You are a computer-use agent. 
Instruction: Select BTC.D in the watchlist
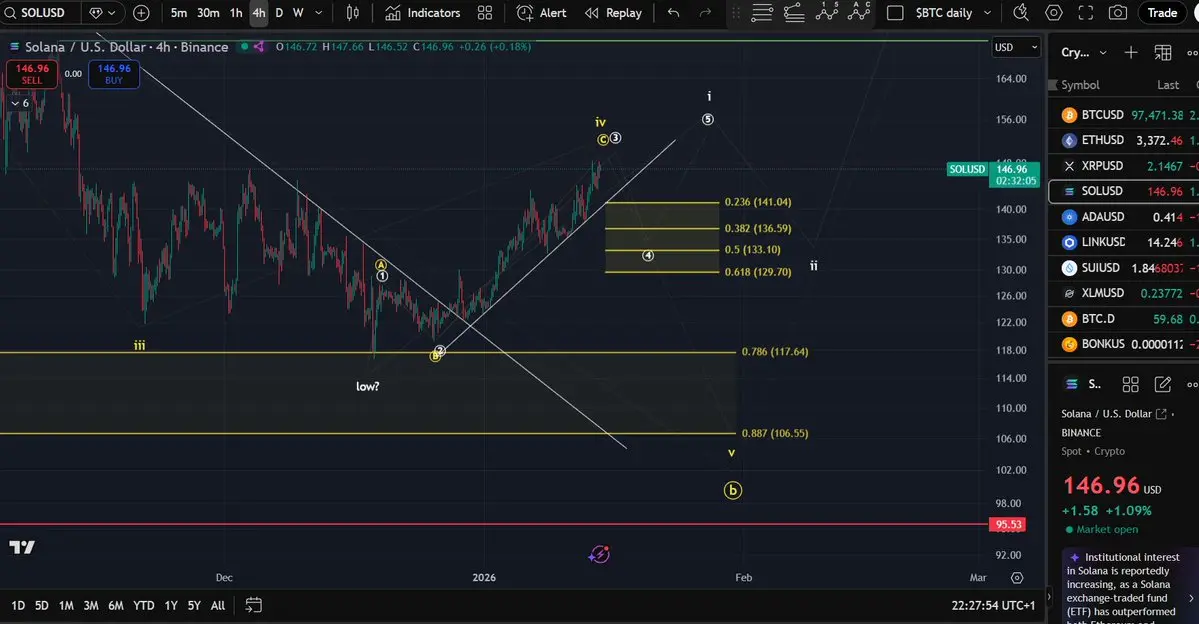1123,319
